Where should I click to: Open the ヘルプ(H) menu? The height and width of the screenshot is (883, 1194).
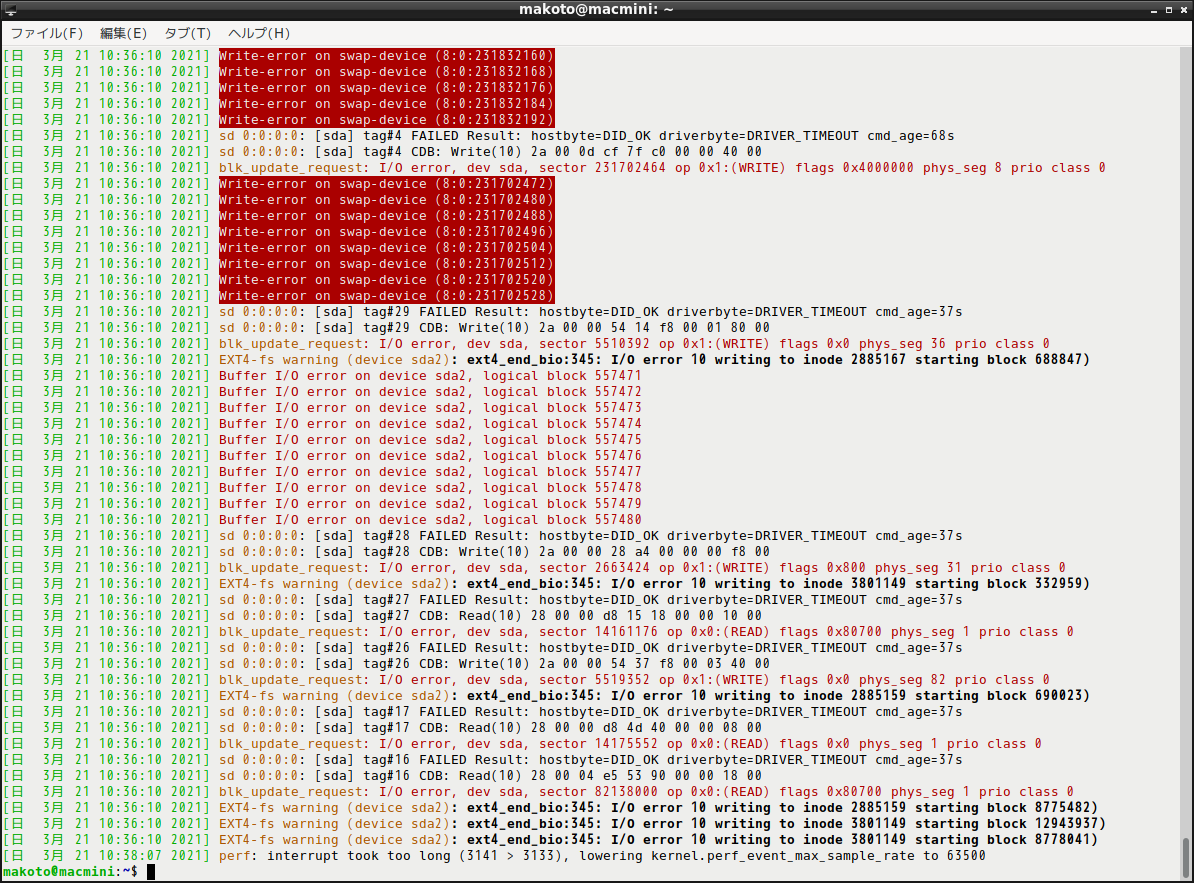click(259, 33)
